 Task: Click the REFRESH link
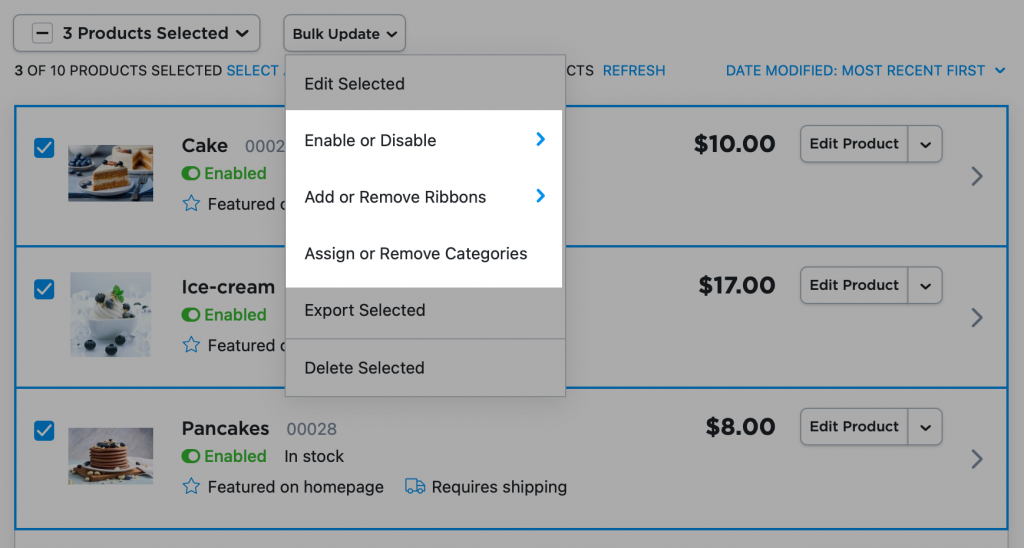coord(633,71)
